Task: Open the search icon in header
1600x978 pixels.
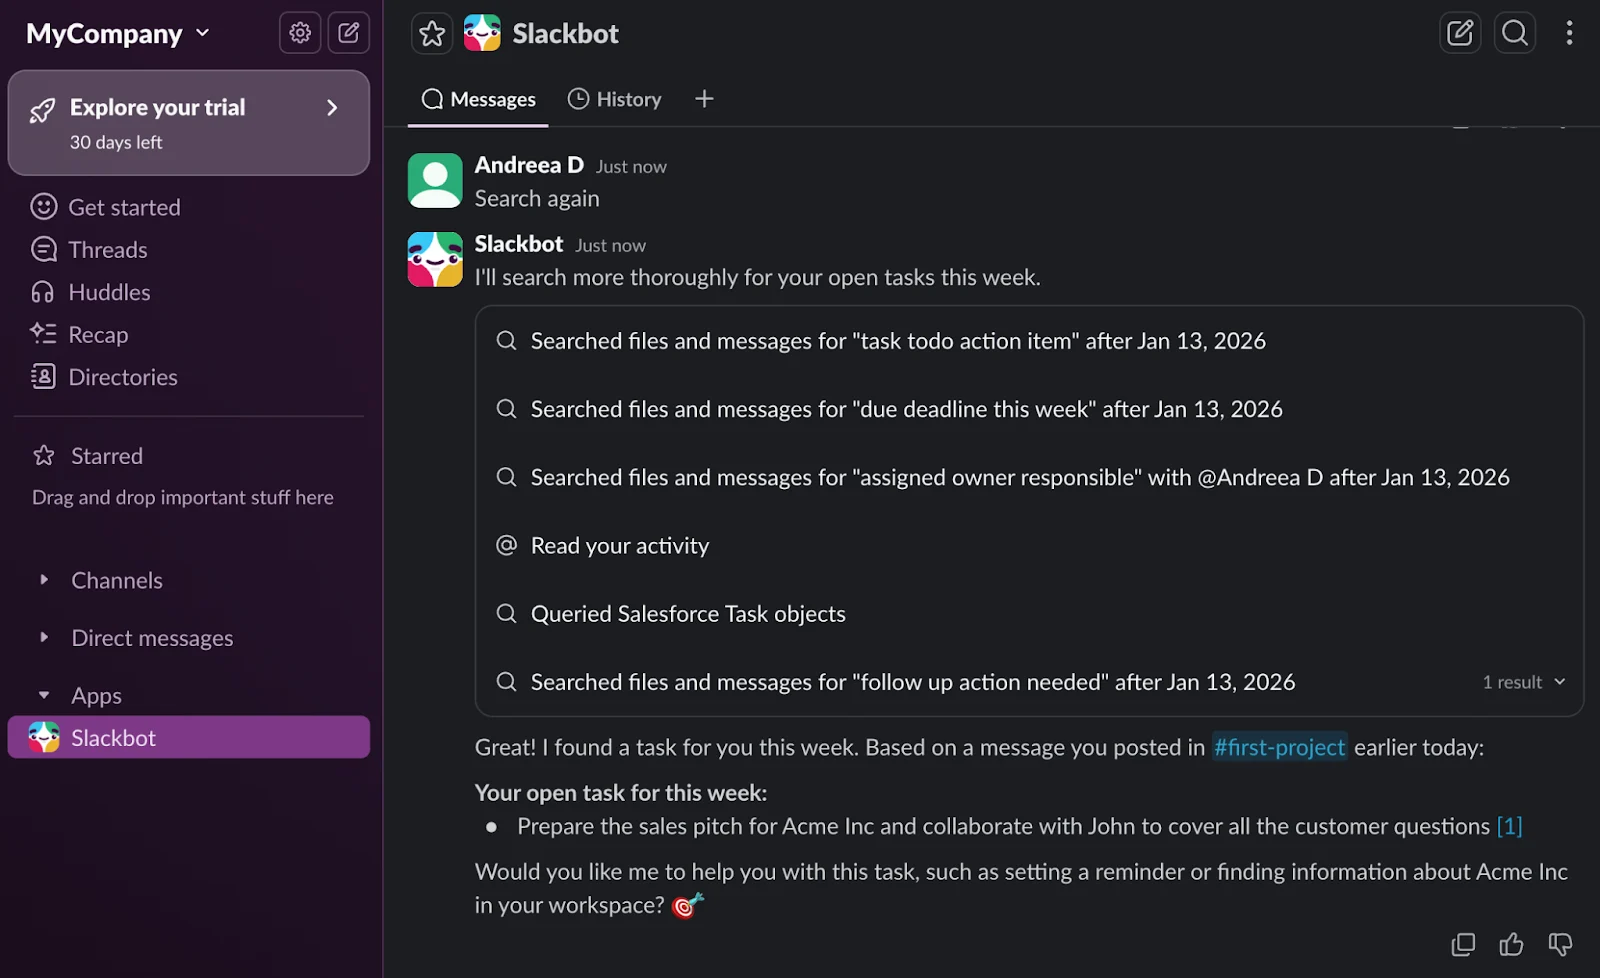Action: point(1515,33)
